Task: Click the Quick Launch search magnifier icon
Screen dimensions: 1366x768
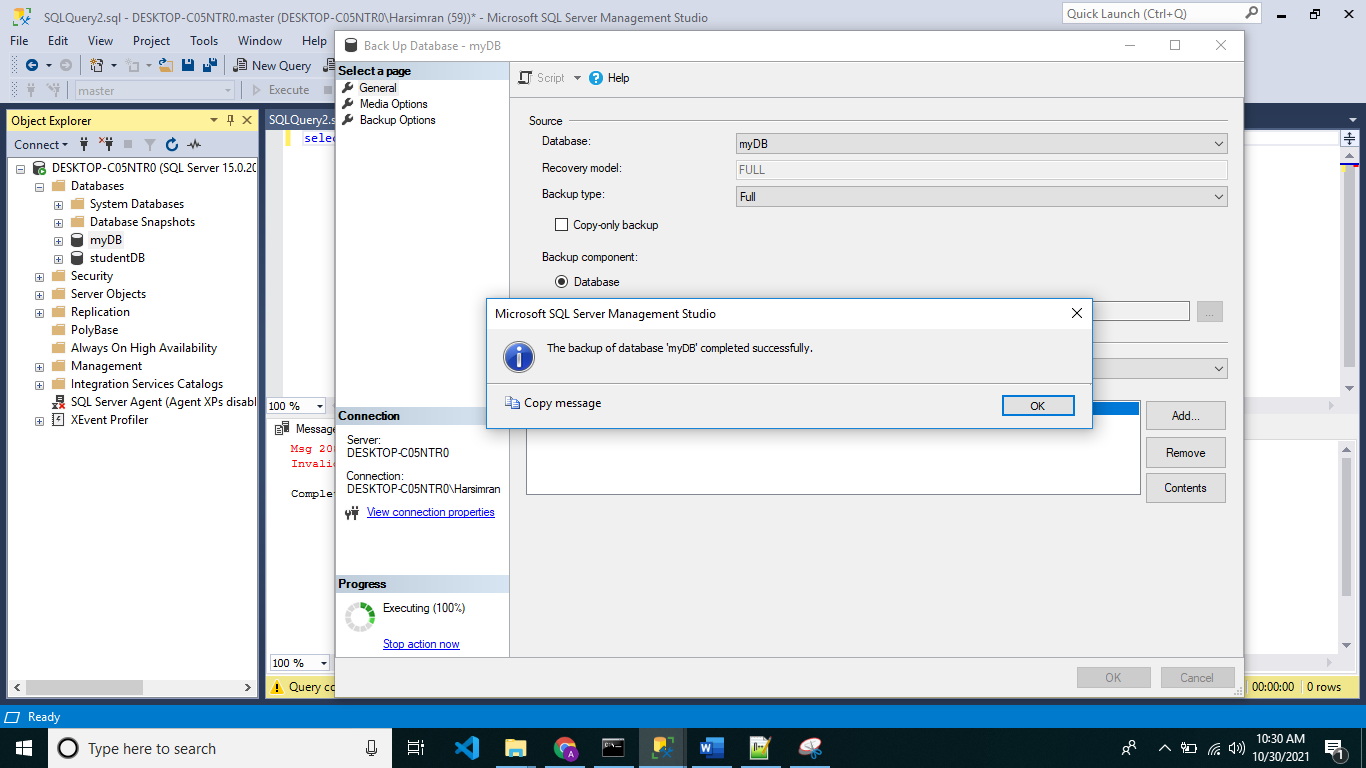Action: (x=1251, y=13)
